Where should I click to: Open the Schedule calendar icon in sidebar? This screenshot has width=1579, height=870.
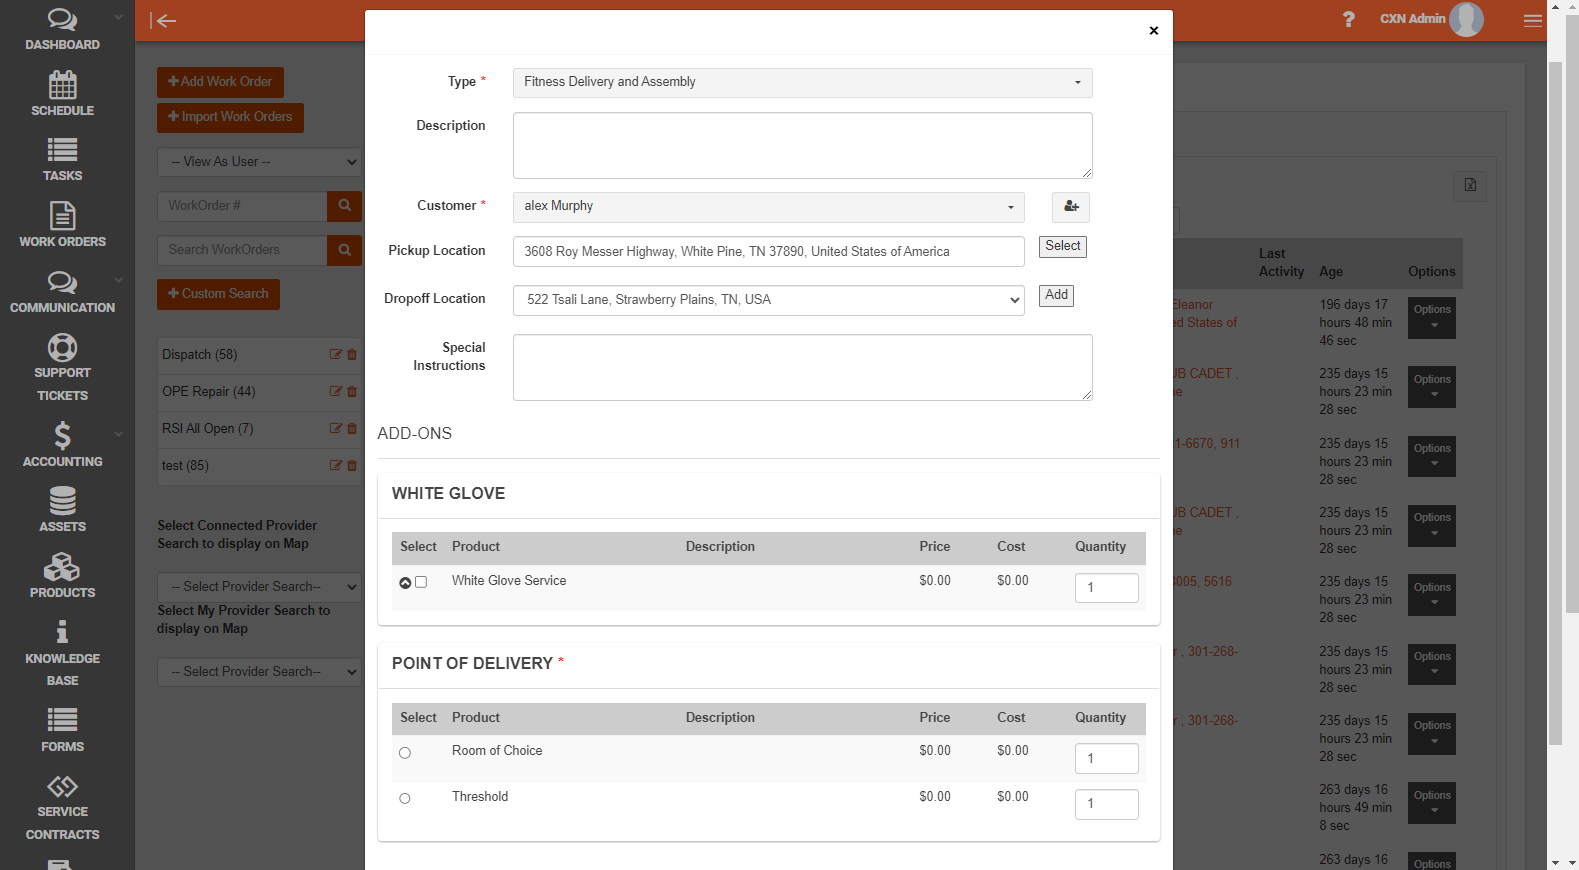click(x=62, y=86)
